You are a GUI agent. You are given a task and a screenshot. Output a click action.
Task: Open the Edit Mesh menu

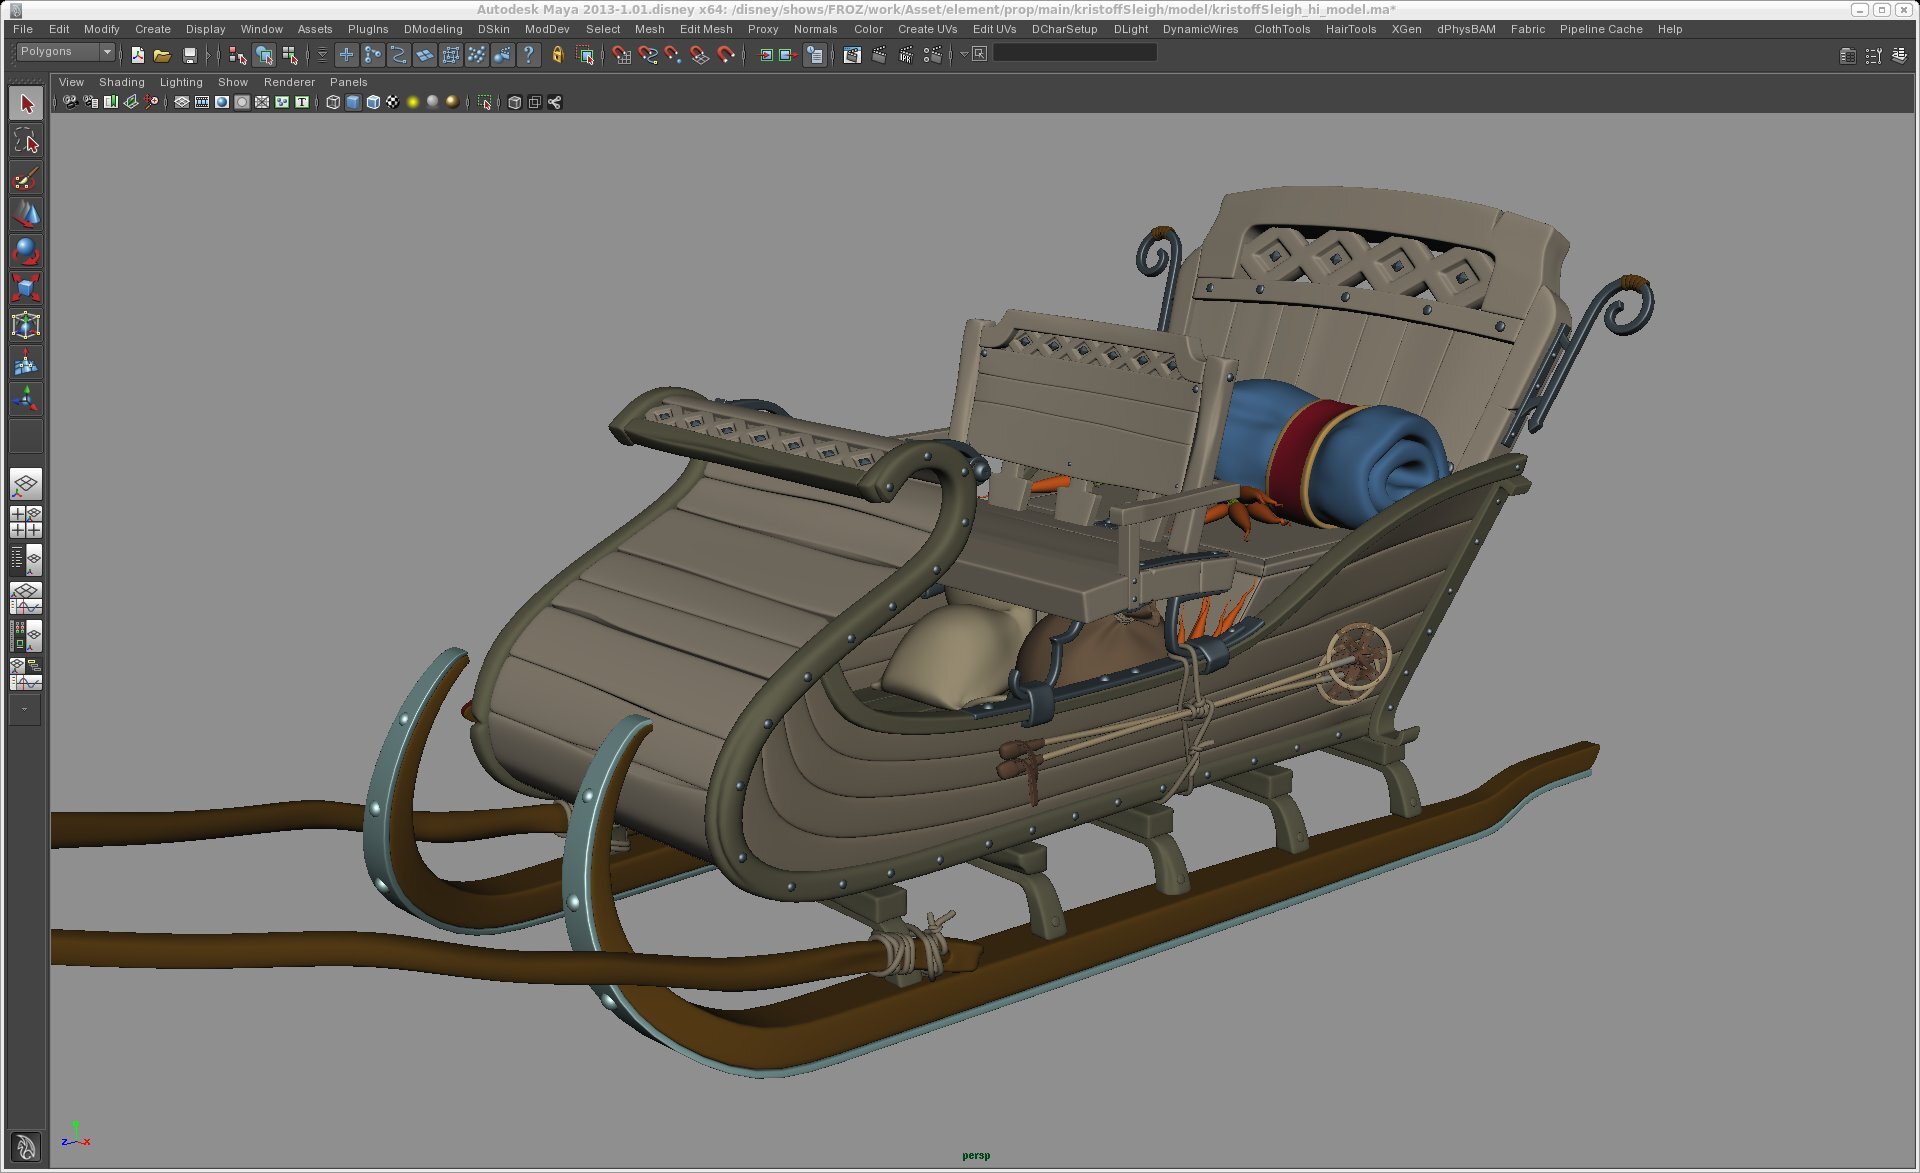[706, 29]
